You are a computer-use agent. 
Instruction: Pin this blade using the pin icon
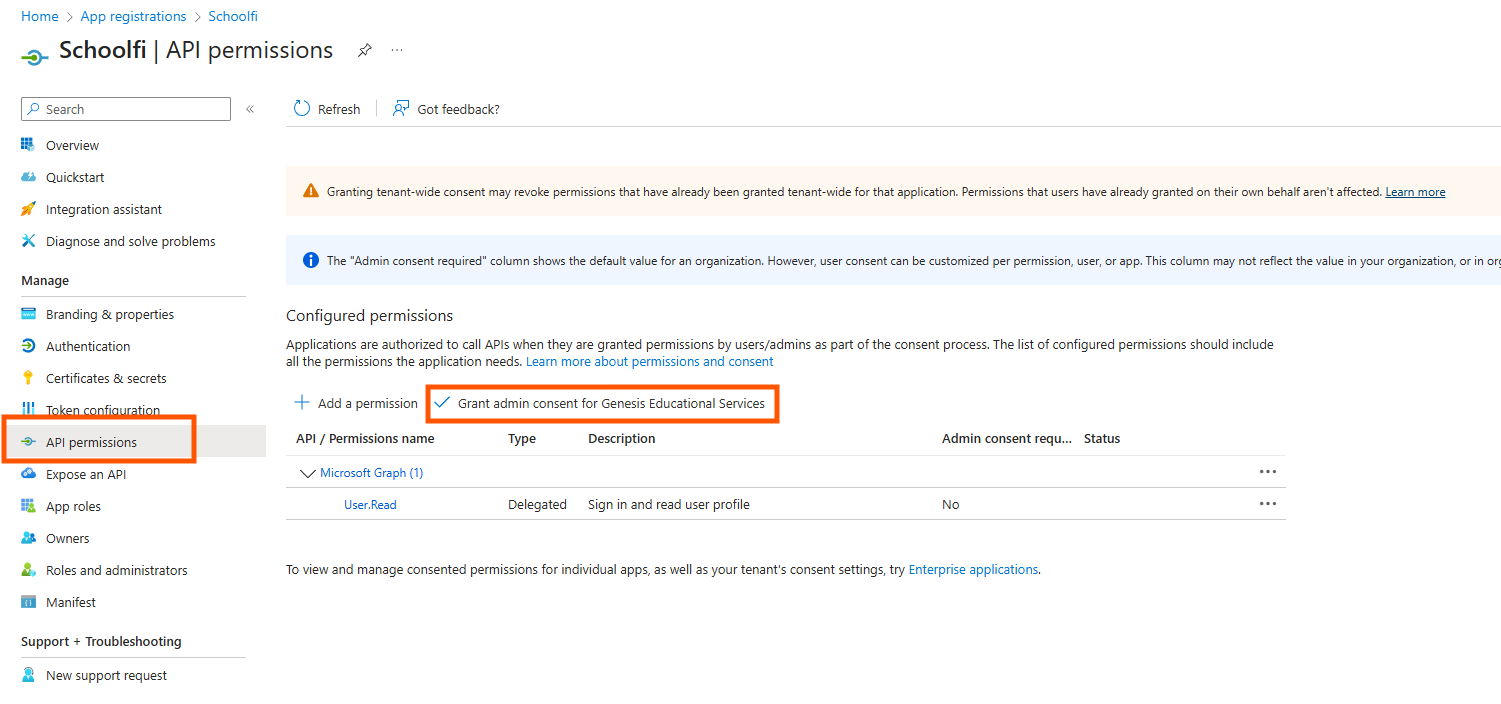point(365,50)
